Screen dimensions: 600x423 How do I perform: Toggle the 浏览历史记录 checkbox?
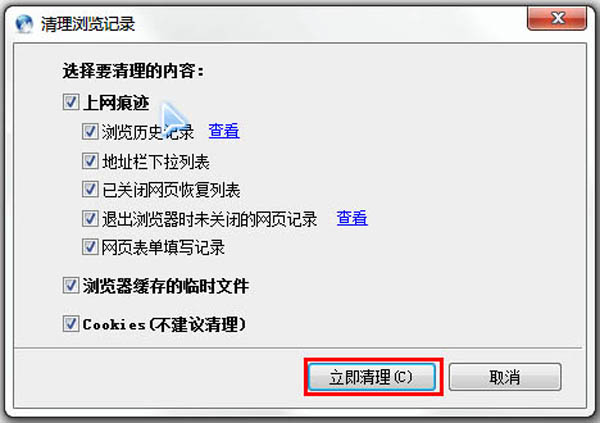pos(90,132)
